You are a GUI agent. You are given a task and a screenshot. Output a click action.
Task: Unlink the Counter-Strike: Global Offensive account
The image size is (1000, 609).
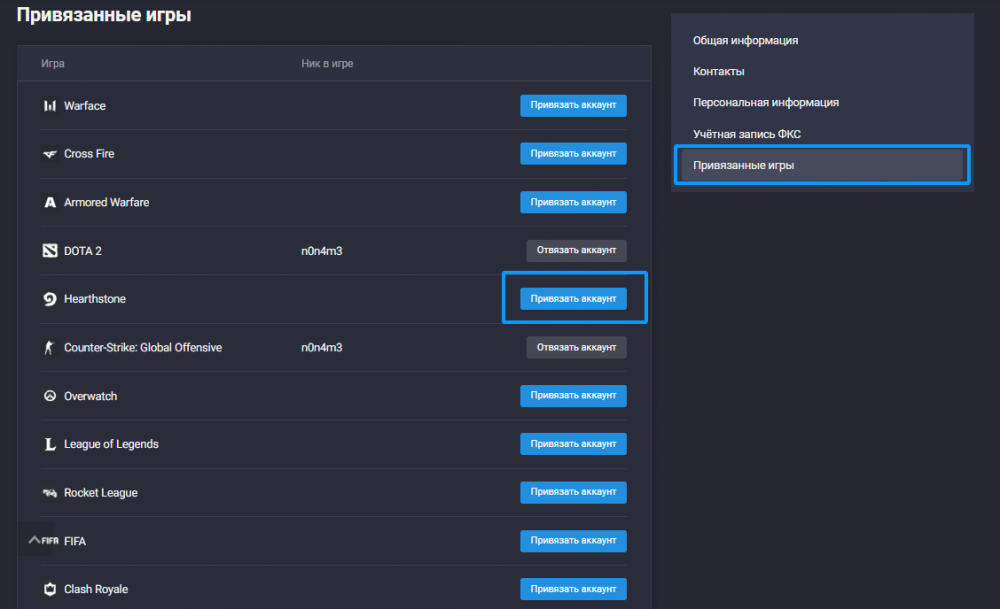[577, 348]
